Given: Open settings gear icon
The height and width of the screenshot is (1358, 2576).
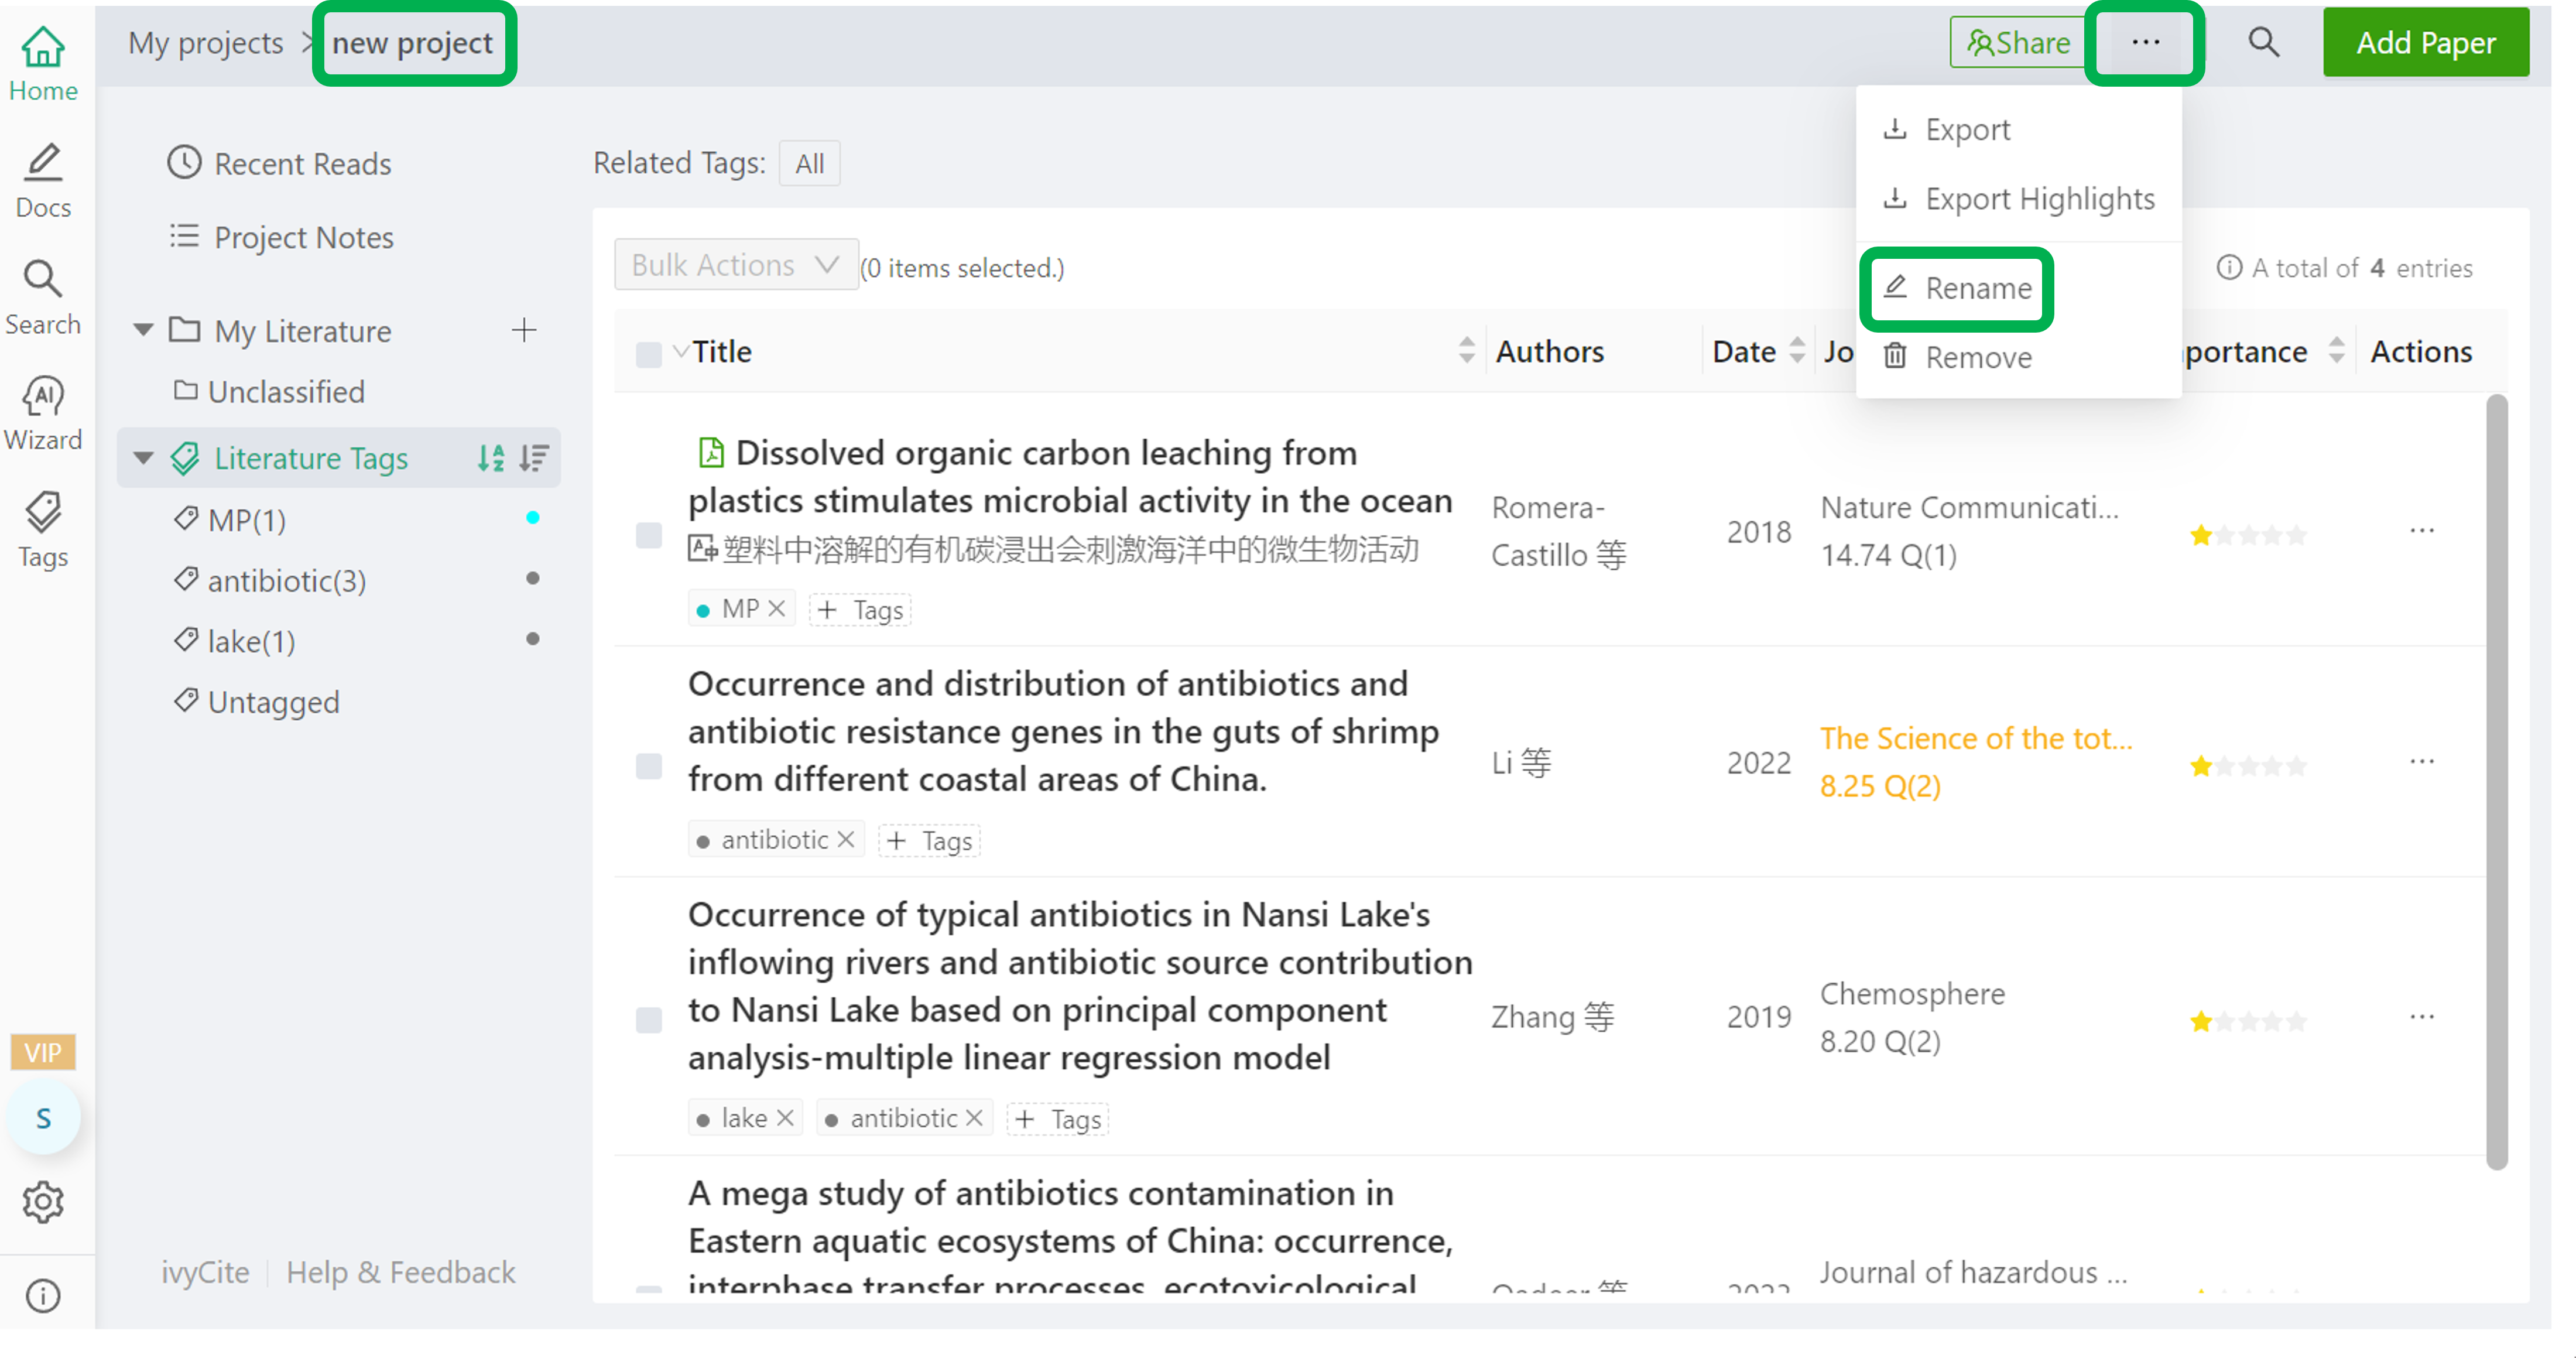Looking at the screenshot, I should [43, 1203].
